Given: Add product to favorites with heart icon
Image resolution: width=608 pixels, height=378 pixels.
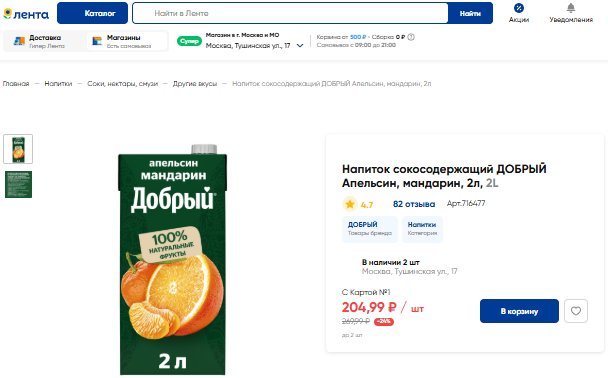Looking at the screenshot, I should (576, 311).
